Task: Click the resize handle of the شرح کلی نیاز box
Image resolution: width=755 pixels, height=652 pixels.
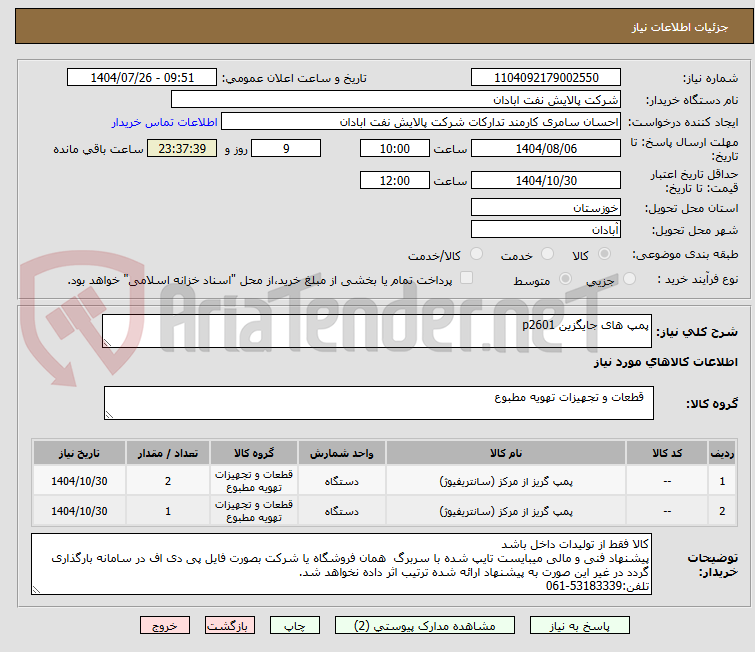Action: 107,342
